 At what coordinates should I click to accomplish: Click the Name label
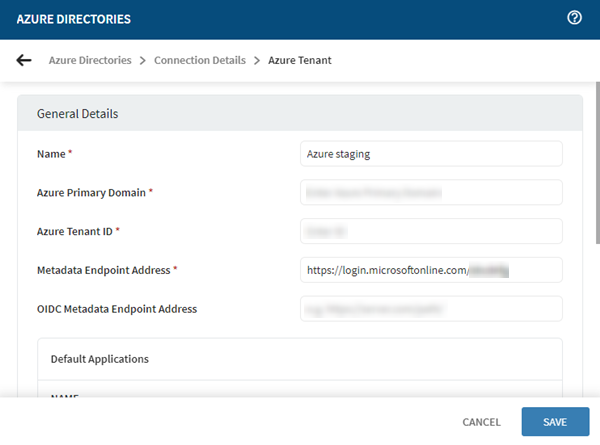point(51,154)
